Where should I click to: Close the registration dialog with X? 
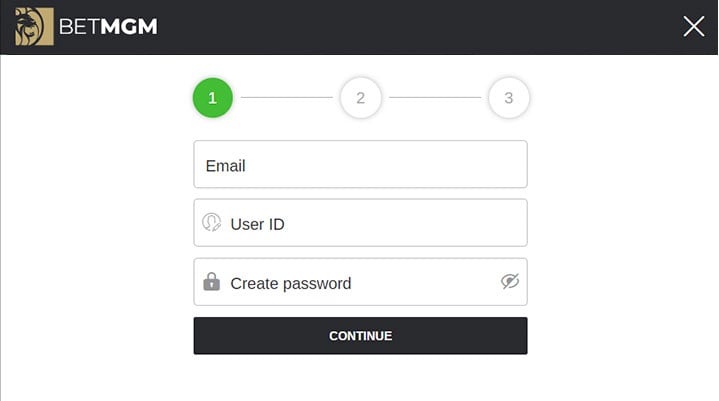[694, 27]
